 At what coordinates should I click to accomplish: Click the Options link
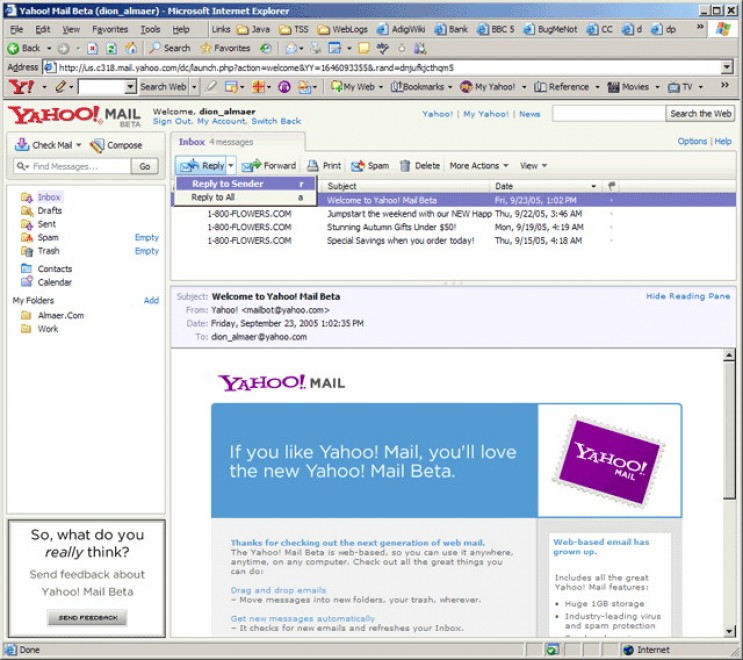click(x=692, y=141)
